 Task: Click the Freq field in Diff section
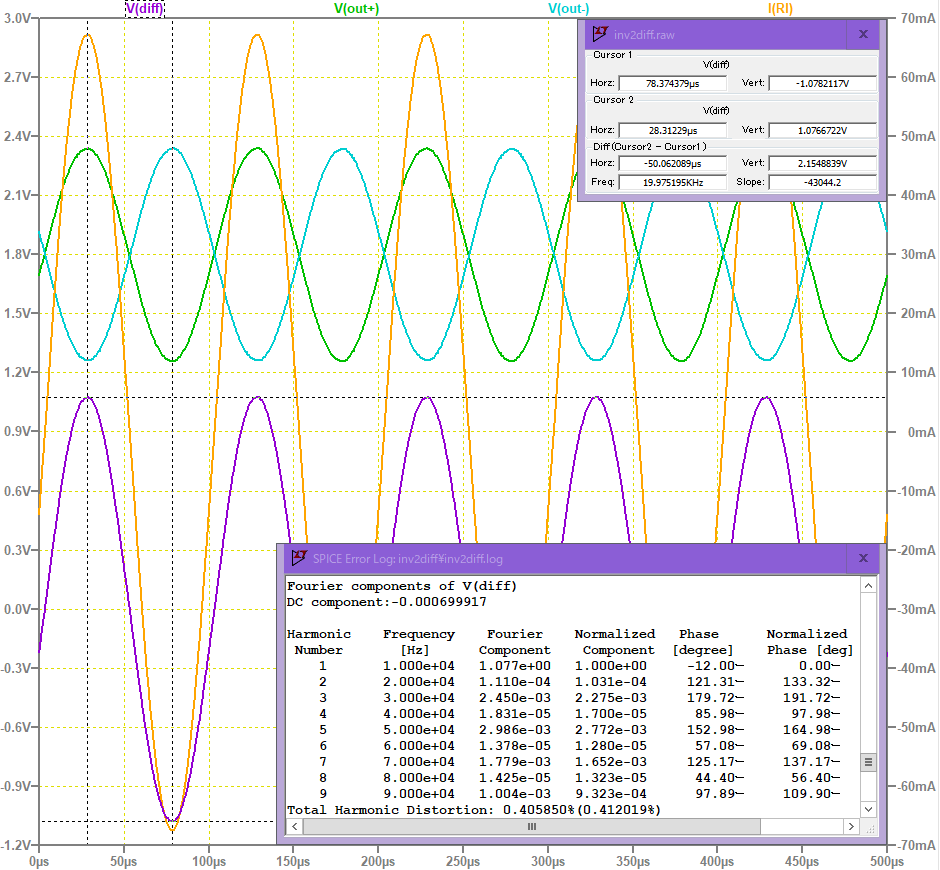[672, 182]
